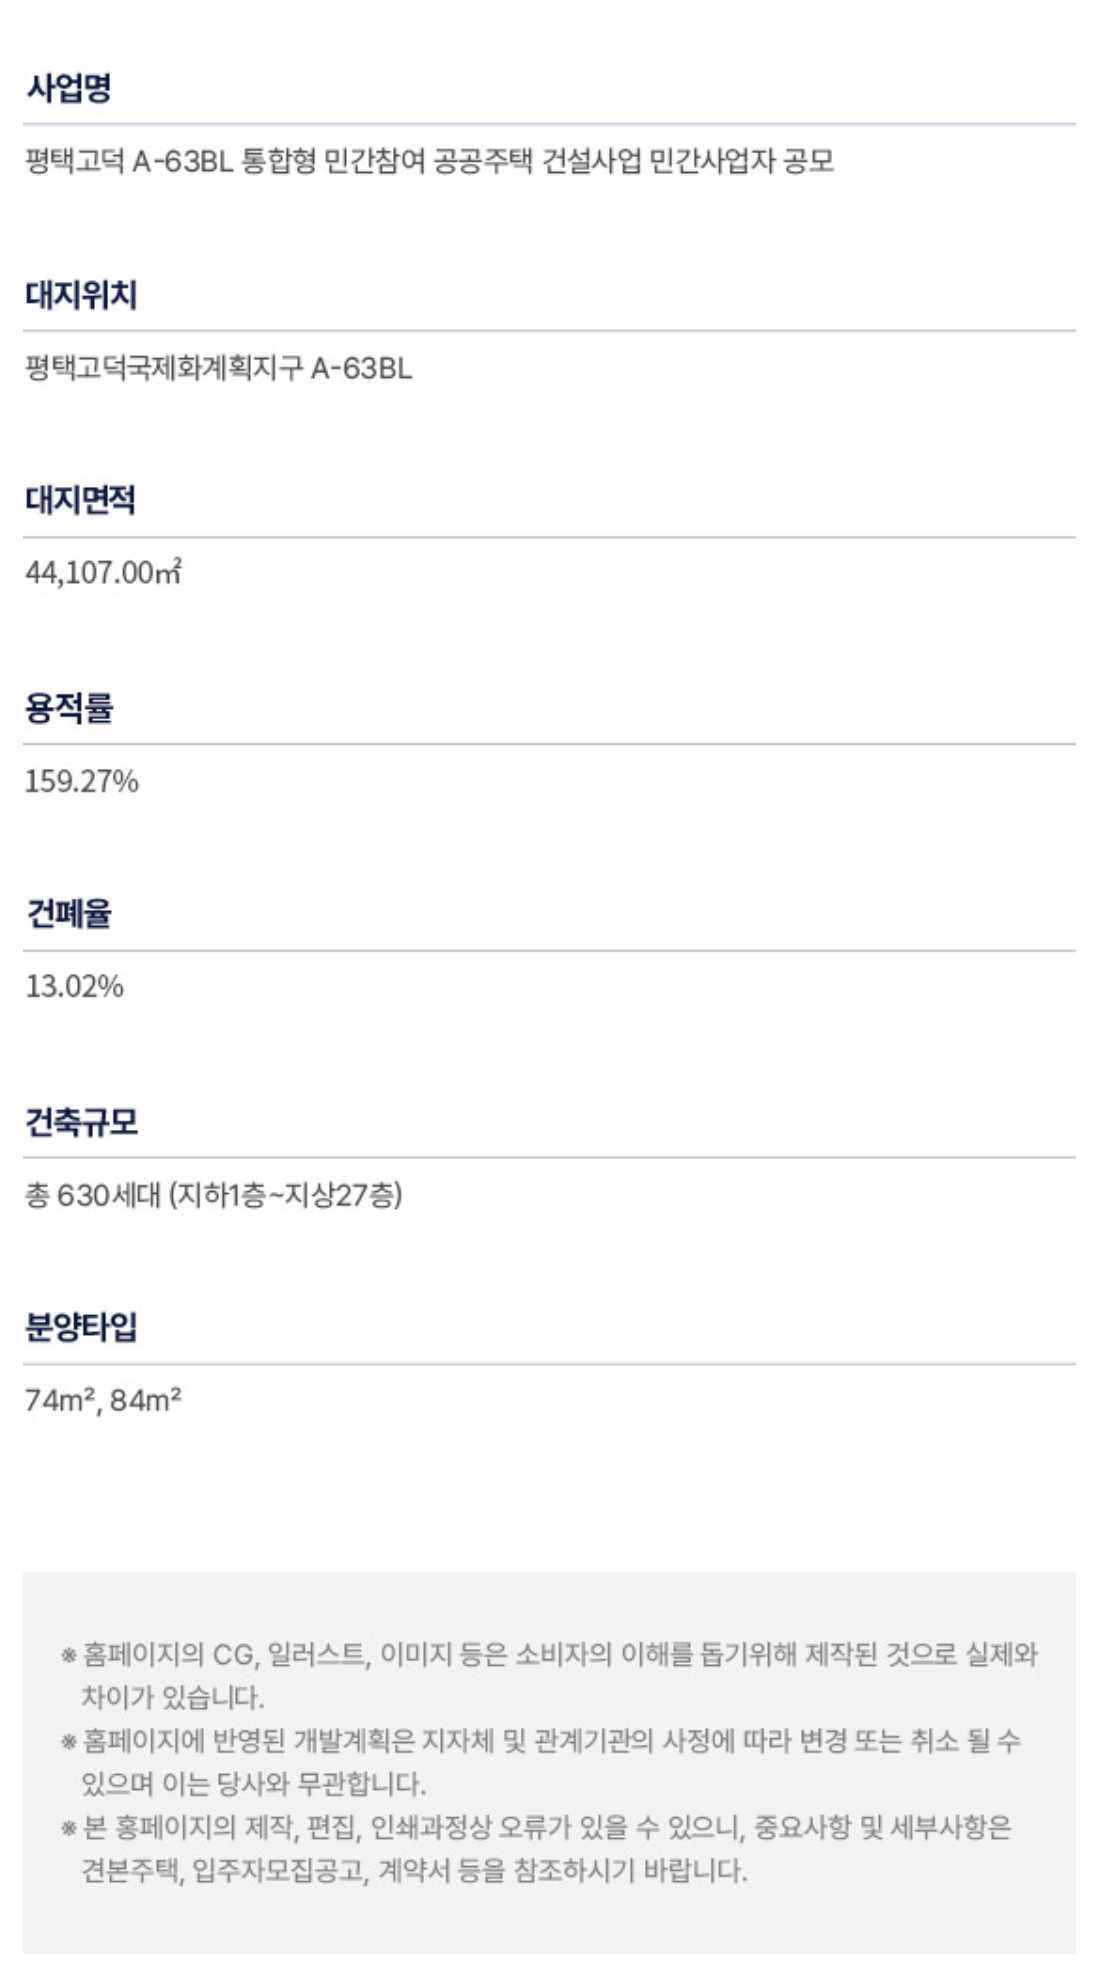
Task: Select the 평택고덕국제화계획지구 A-63BL location text
Action: tap(218, 368)
